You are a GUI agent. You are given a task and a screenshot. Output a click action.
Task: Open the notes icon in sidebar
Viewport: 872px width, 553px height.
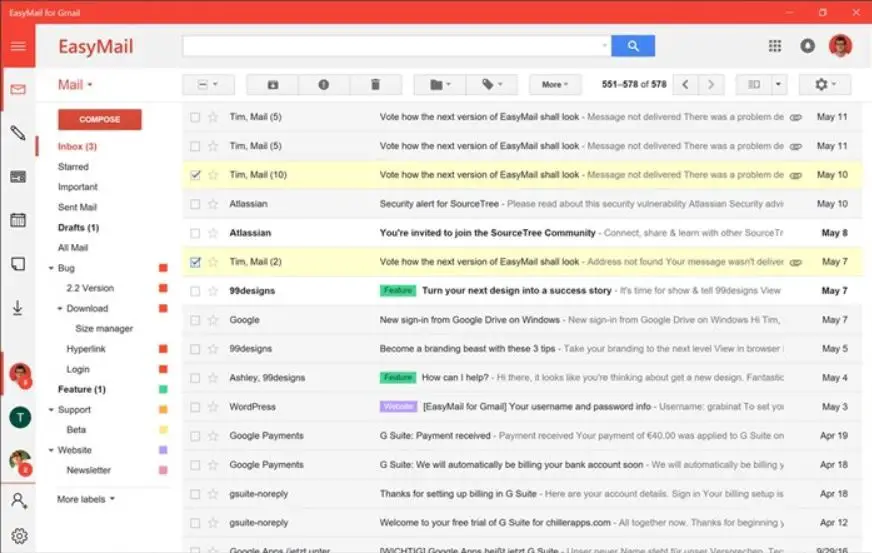click(x=18, y=264)
